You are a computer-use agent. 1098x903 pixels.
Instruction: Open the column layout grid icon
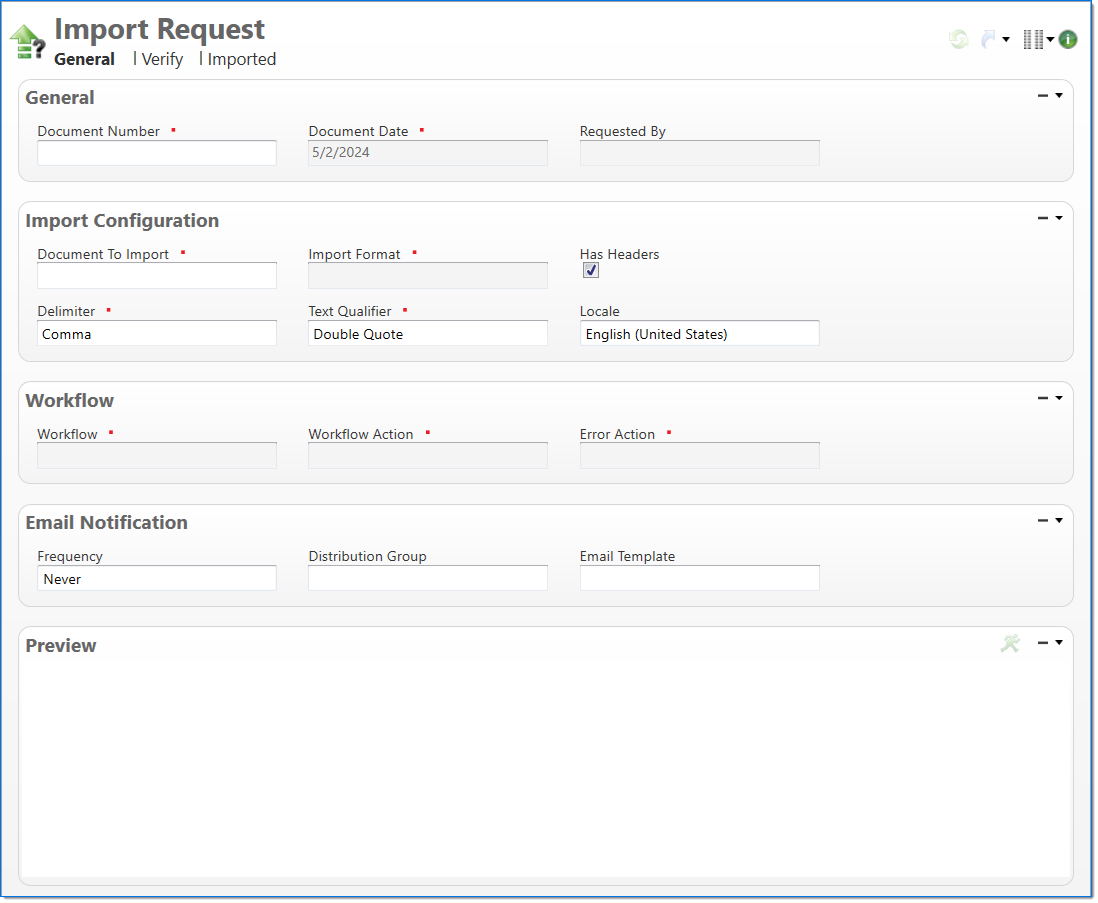coord(1034,39)
